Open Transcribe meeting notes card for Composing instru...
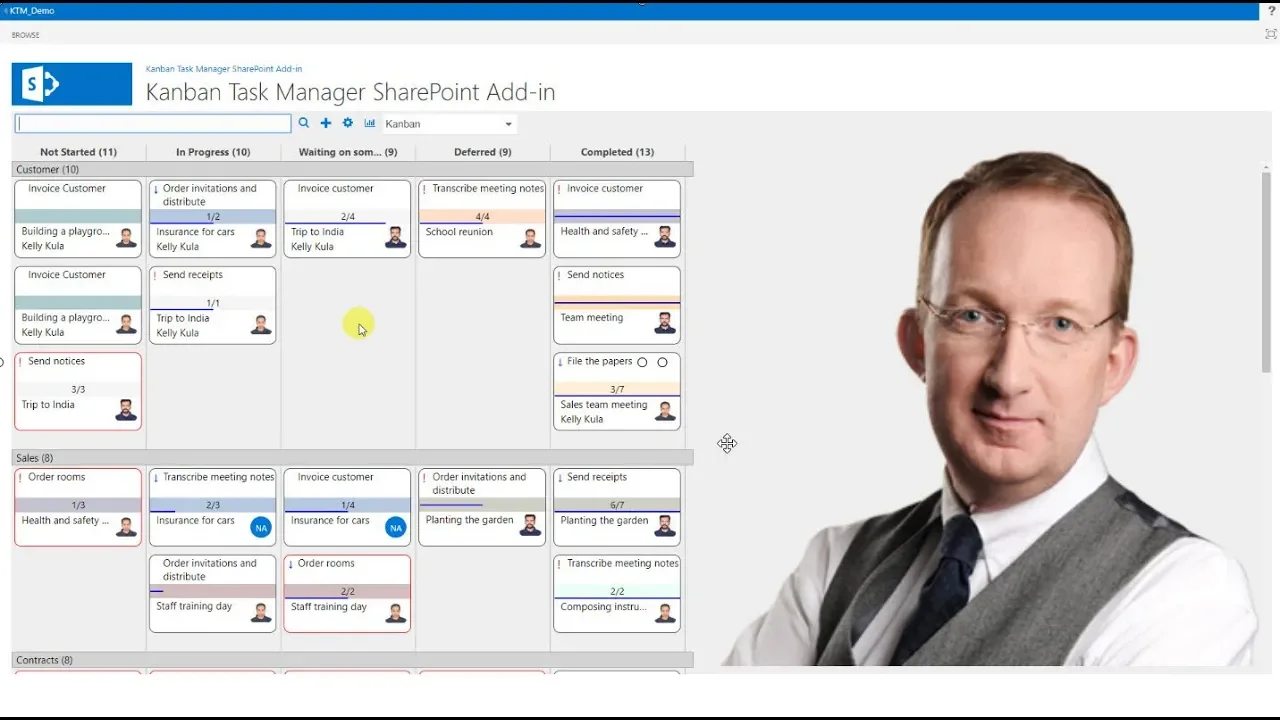 tap(617, 594)
